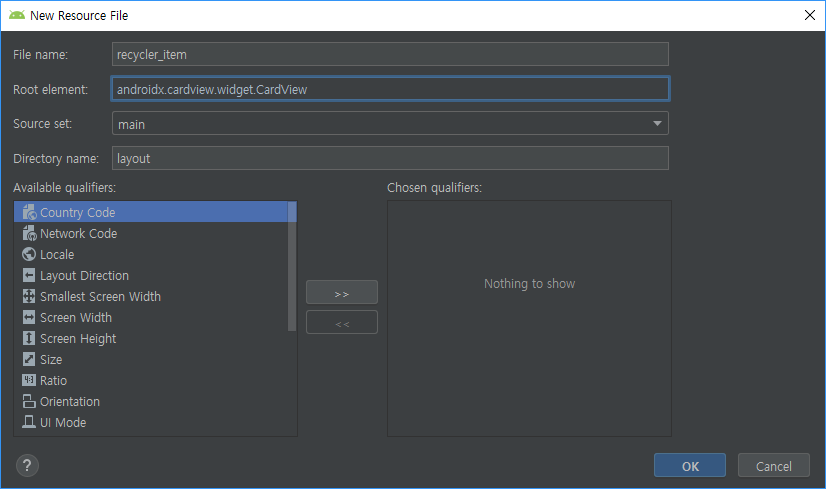Cancel the New Resource File dialog

point(773,465)
